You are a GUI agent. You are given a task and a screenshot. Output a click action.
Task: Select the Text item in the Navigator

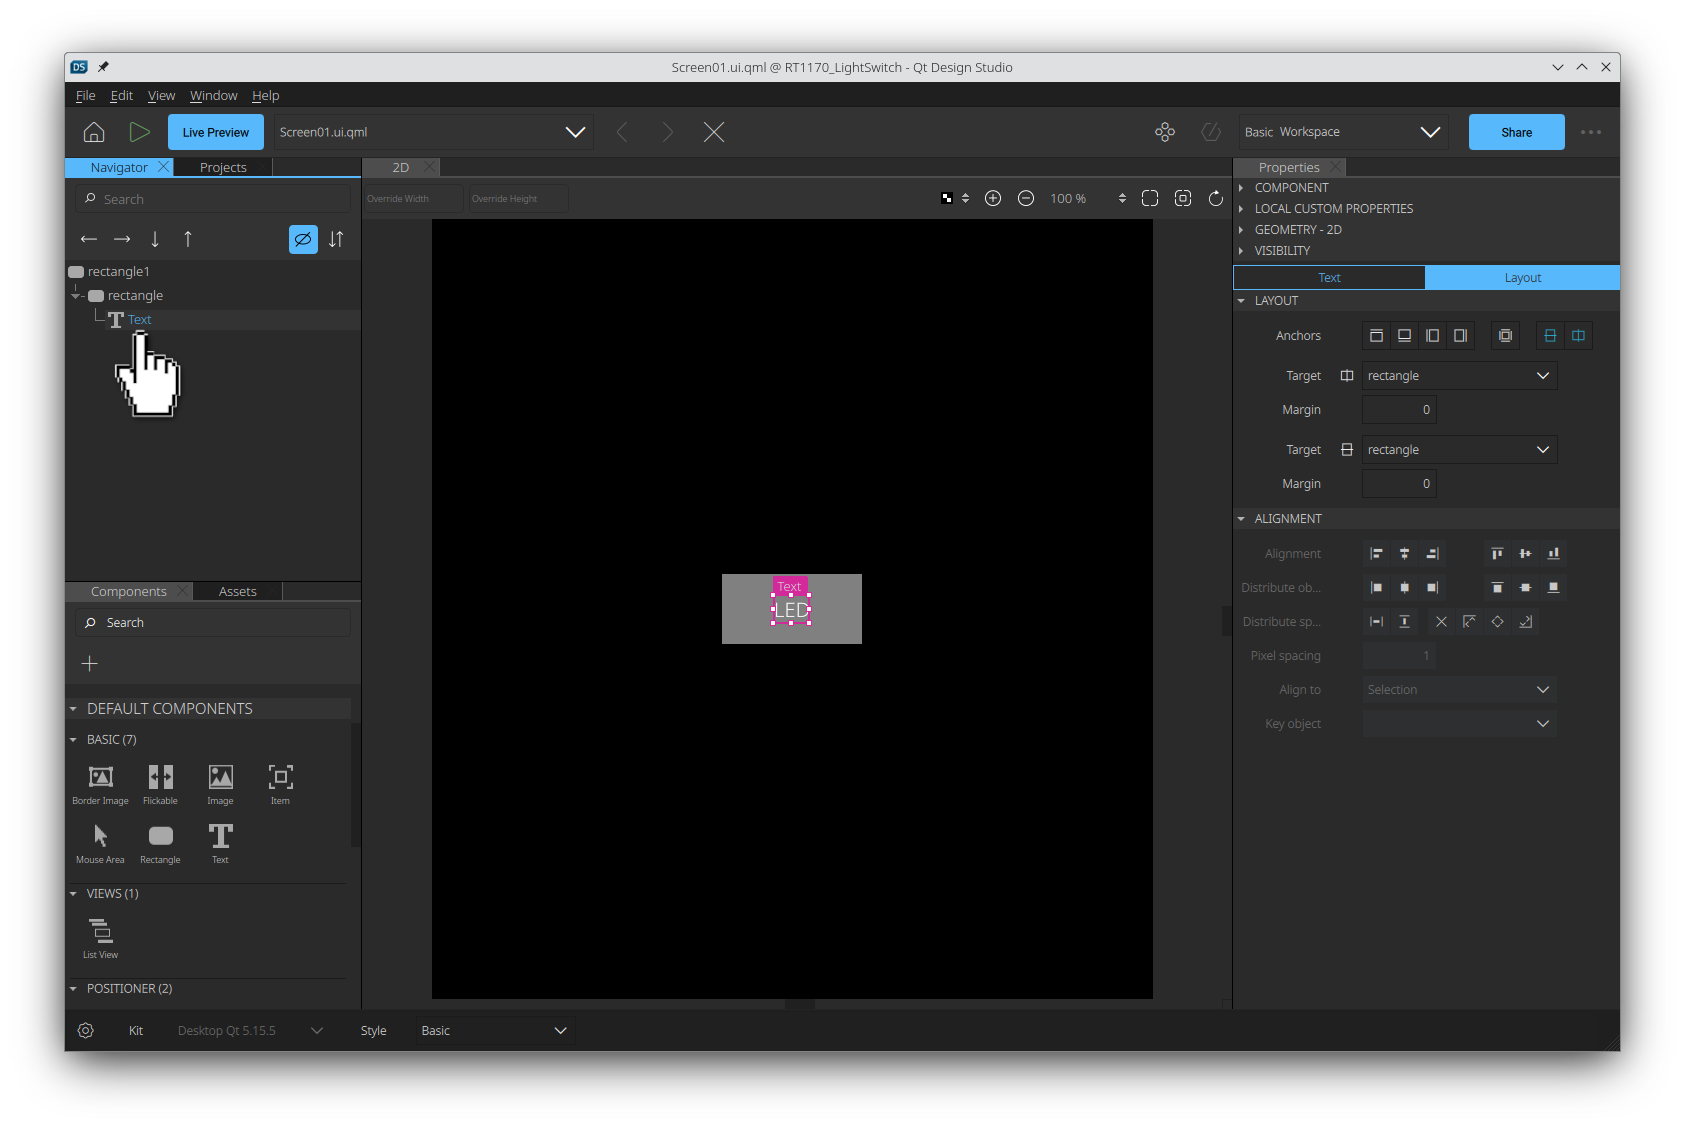pyautogui.click(x=139, y=319)
